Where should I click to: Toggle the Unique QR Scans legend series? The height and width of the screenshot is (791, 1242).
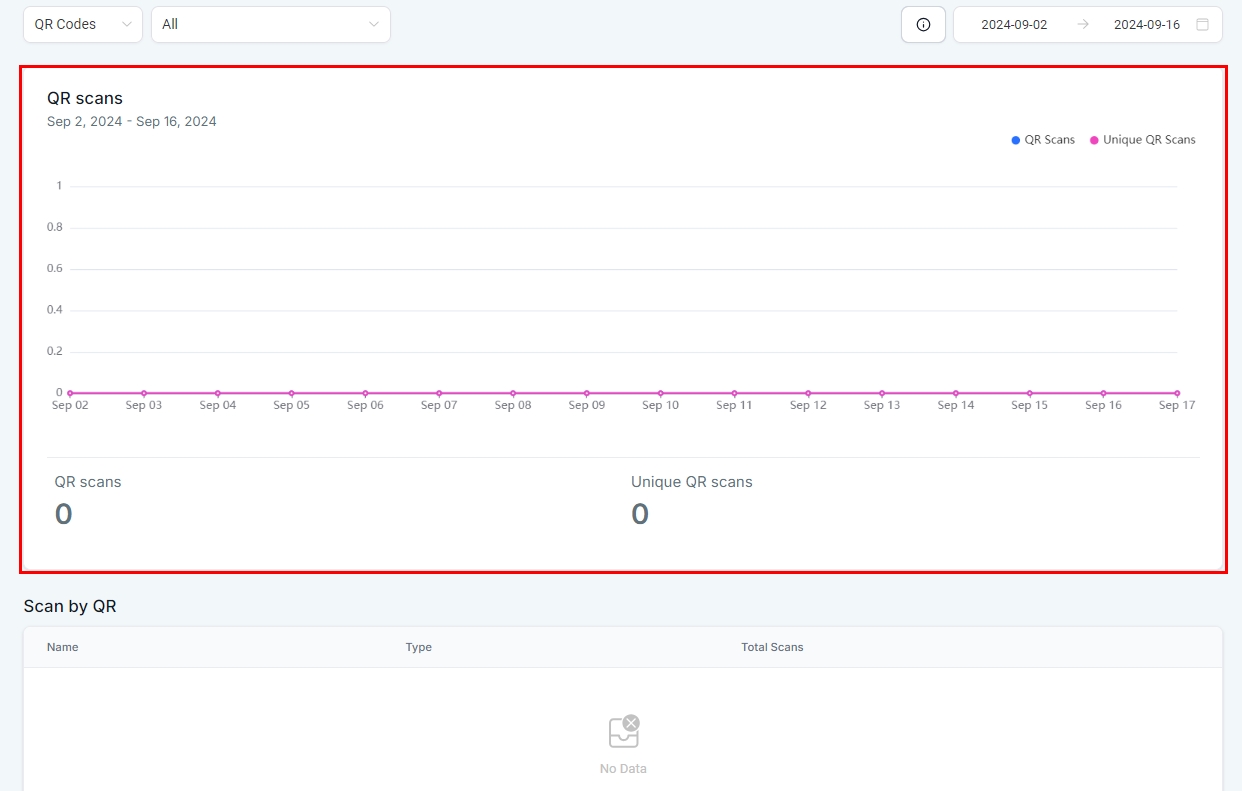[x=1142, y=140]
